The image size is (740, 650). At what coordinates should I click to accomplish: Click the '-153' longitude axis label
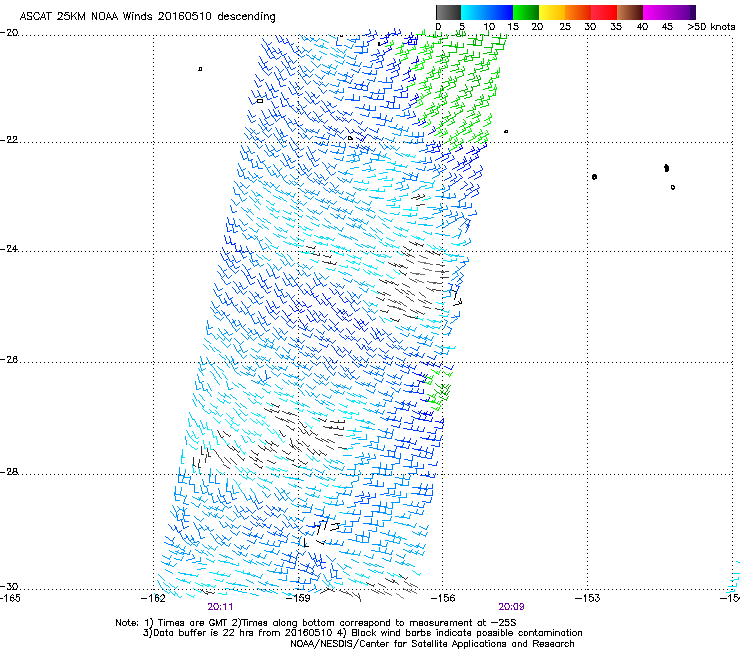click(588, 598)
